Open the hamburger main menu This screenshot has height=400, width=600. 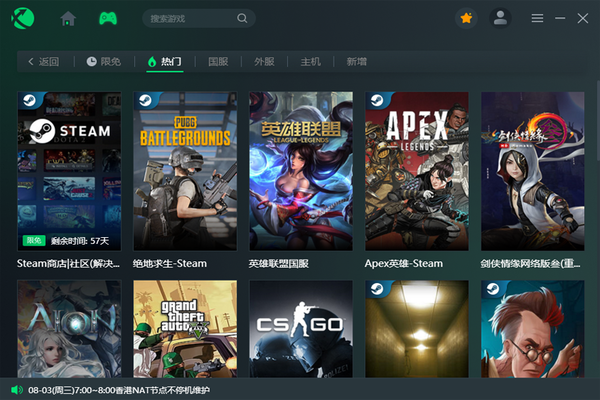(x=538, y=18)
